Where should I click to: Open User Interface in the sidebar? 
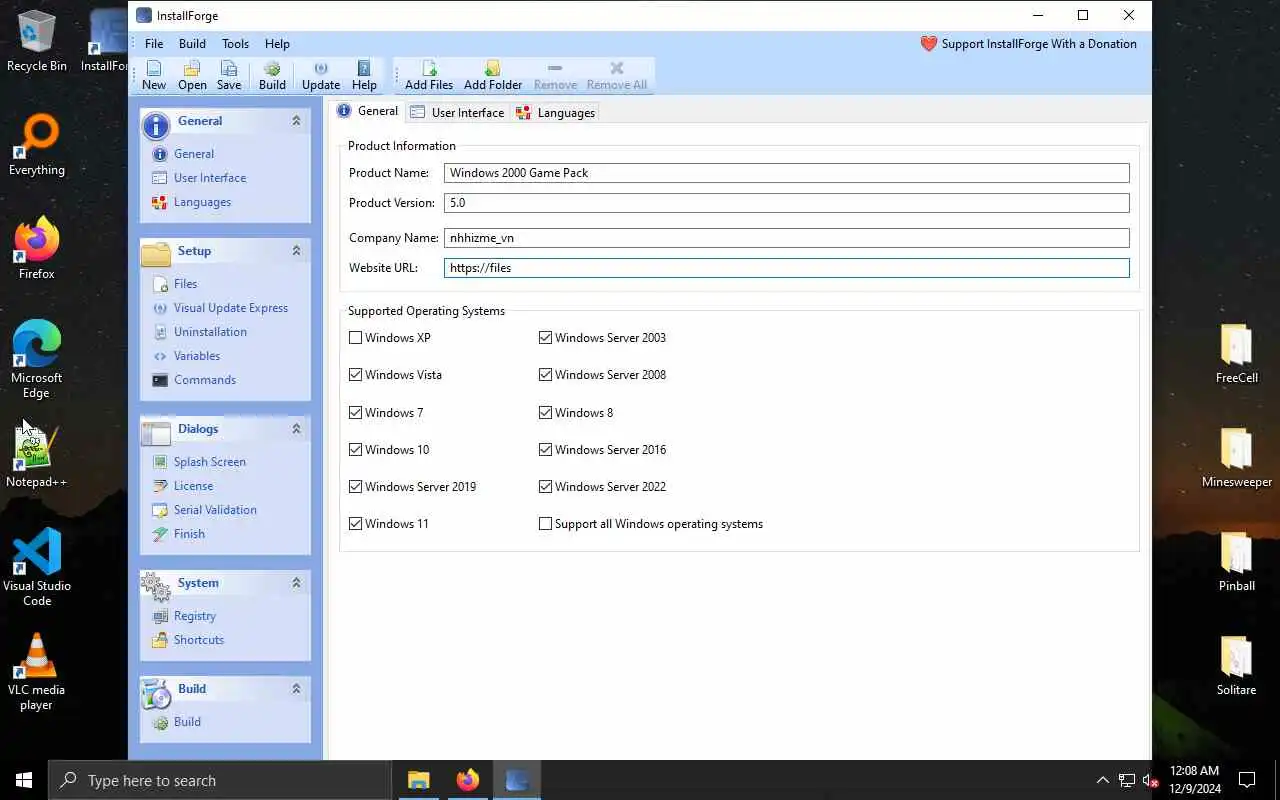point(210,178)
